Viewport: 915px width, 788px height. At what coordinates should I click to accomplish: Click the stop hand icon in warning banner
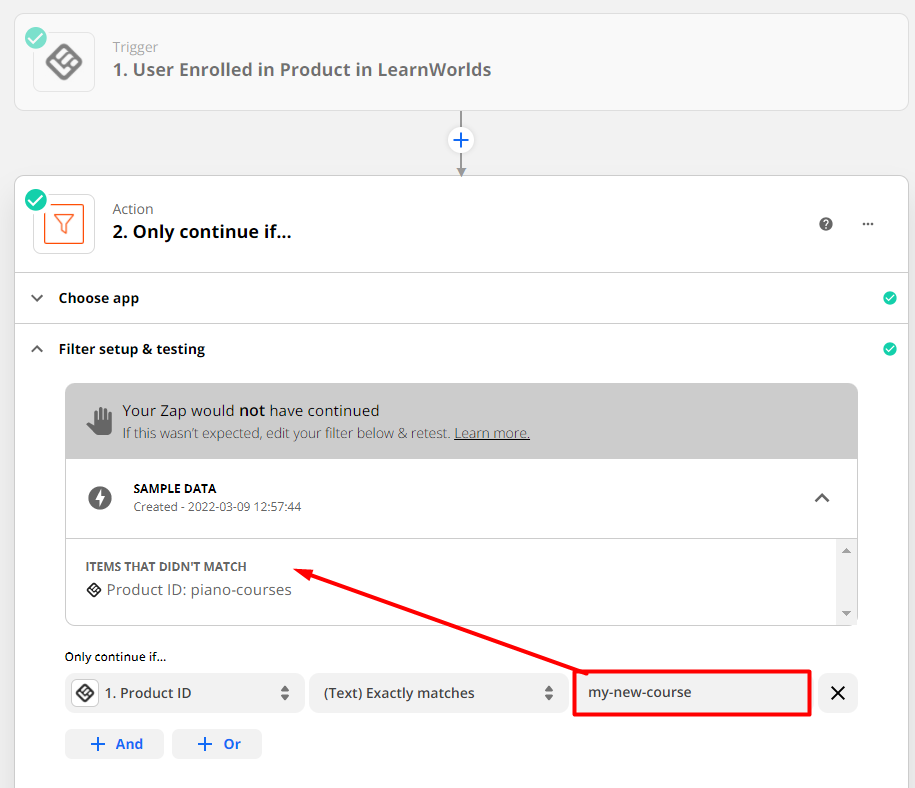click(100, 421)
